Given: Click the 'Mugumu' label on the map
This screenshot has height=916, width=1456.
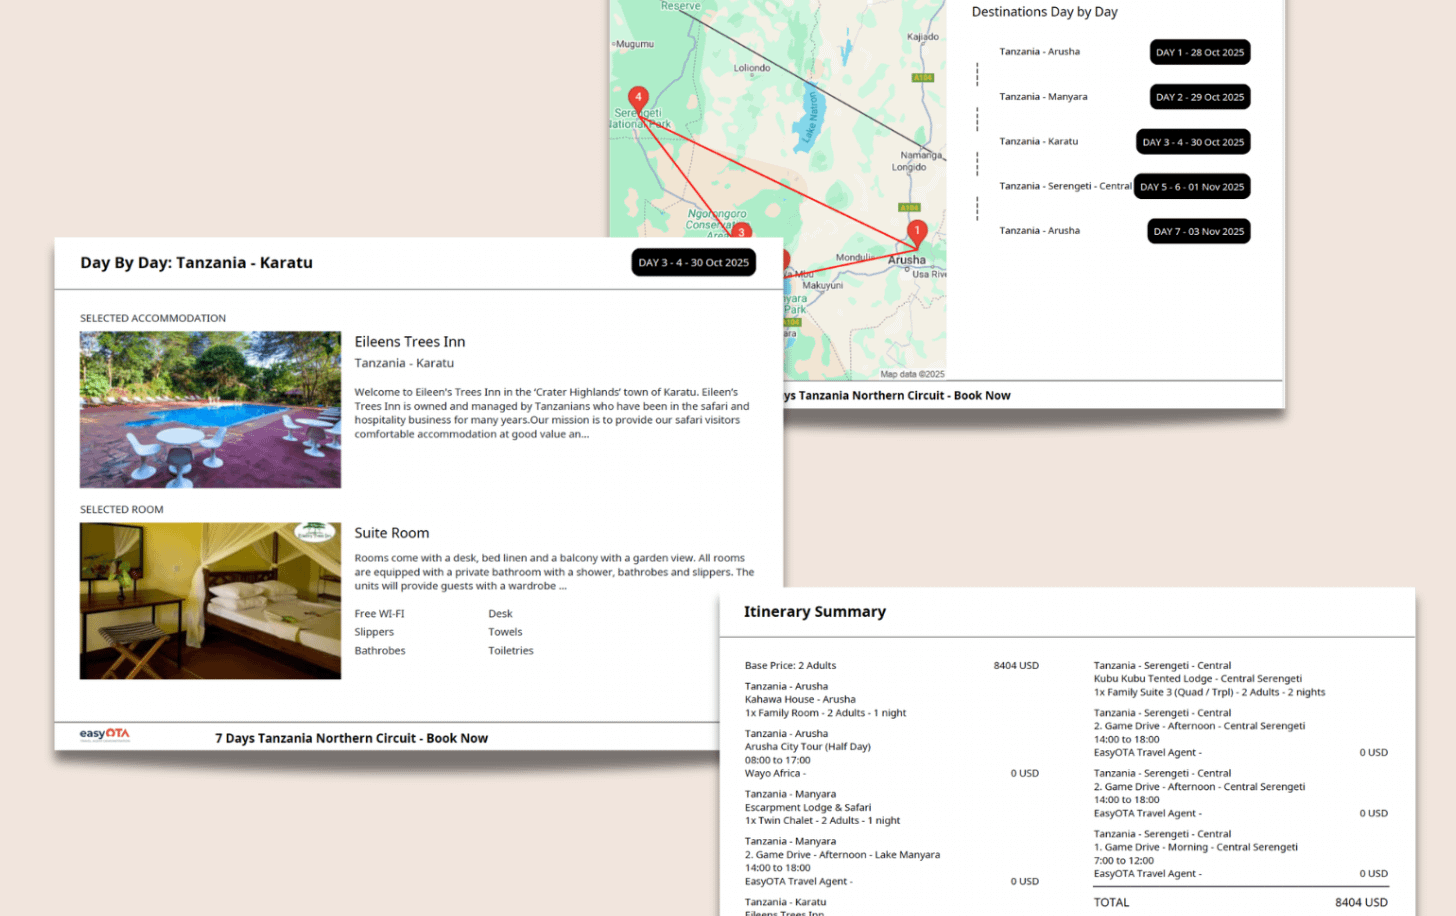Looking at the screenshot, I should click(635, 44).
